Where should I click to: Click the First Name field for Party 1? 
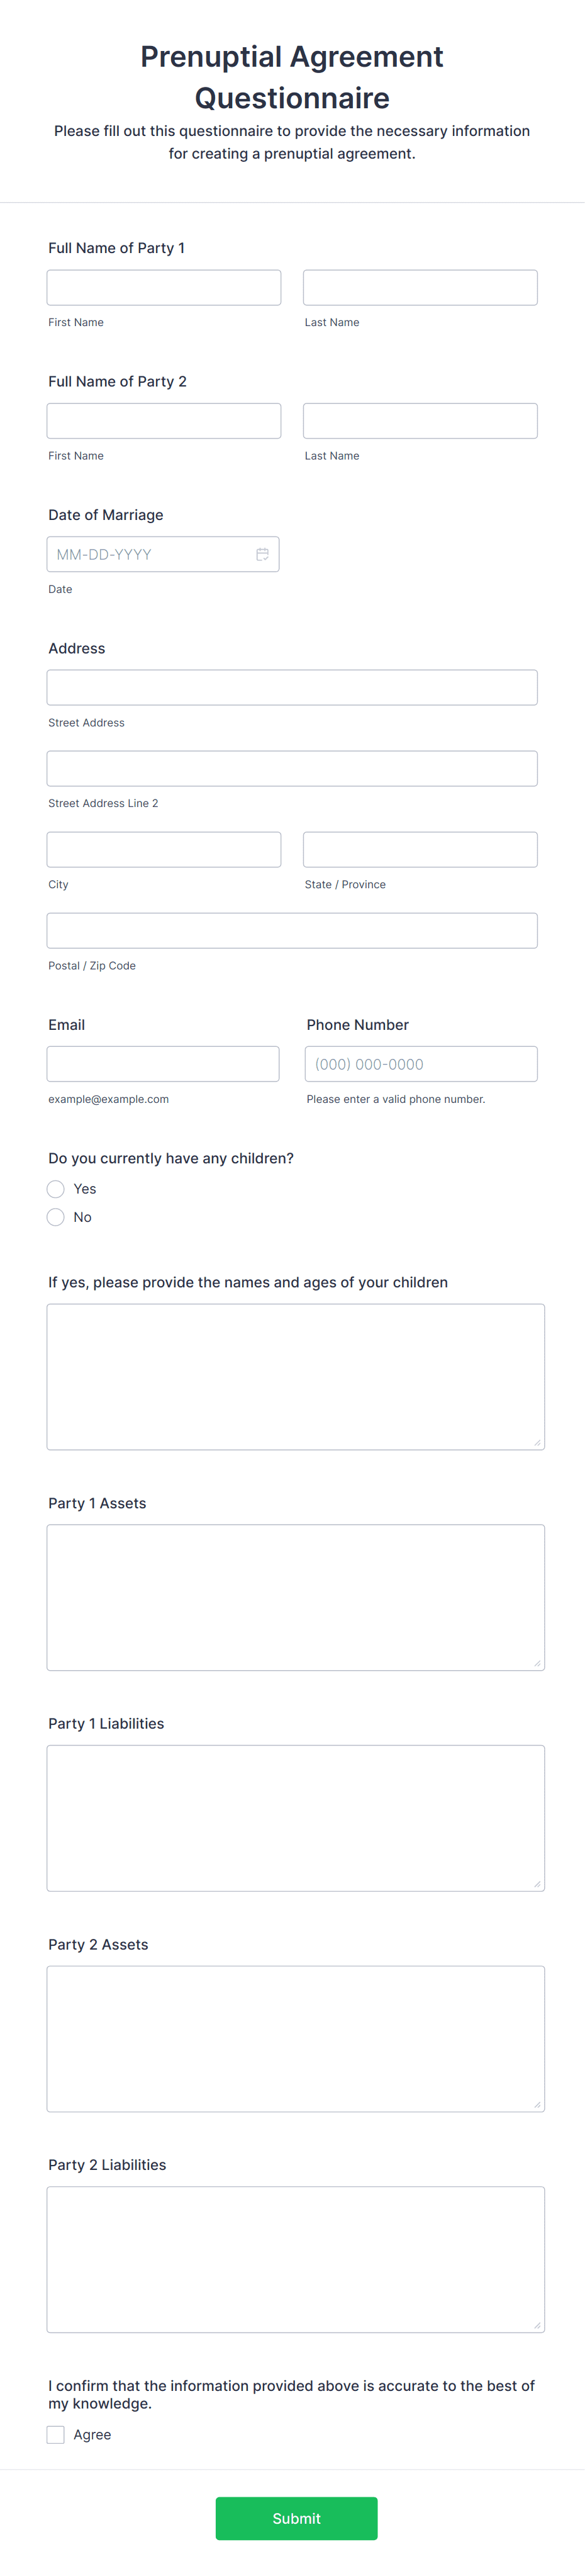[x=163, y=287]
